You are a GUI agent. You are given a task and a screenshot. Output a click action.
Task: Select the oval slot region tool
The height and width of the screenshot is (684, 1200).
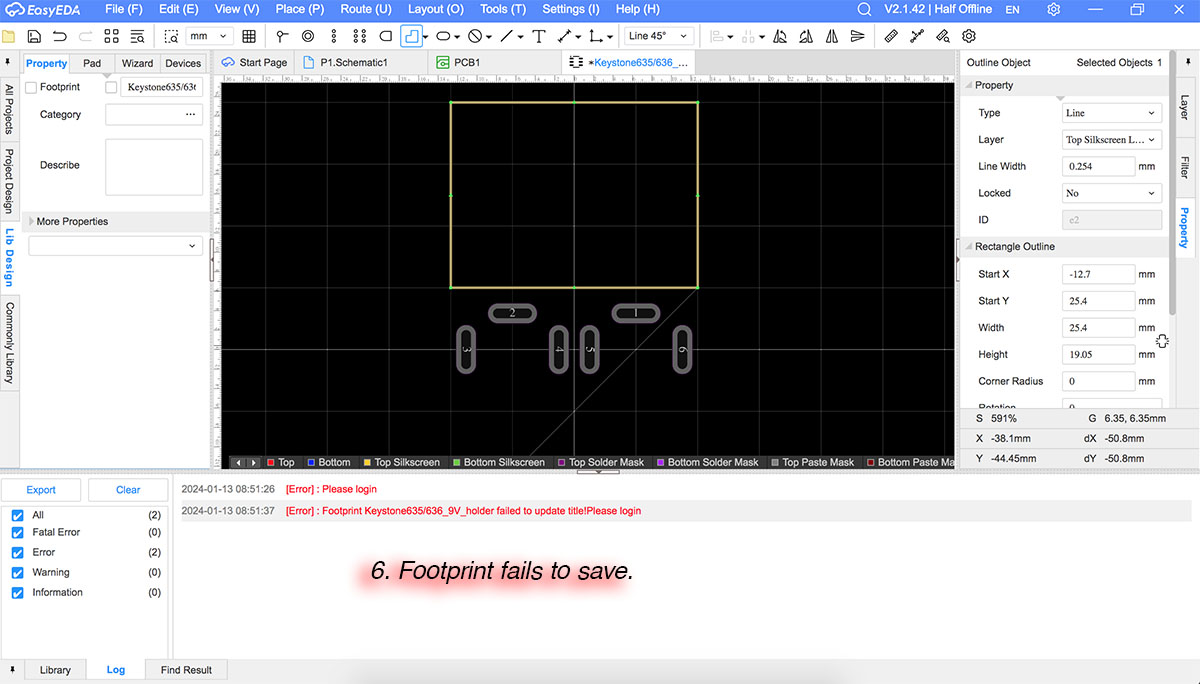point(442,36)
